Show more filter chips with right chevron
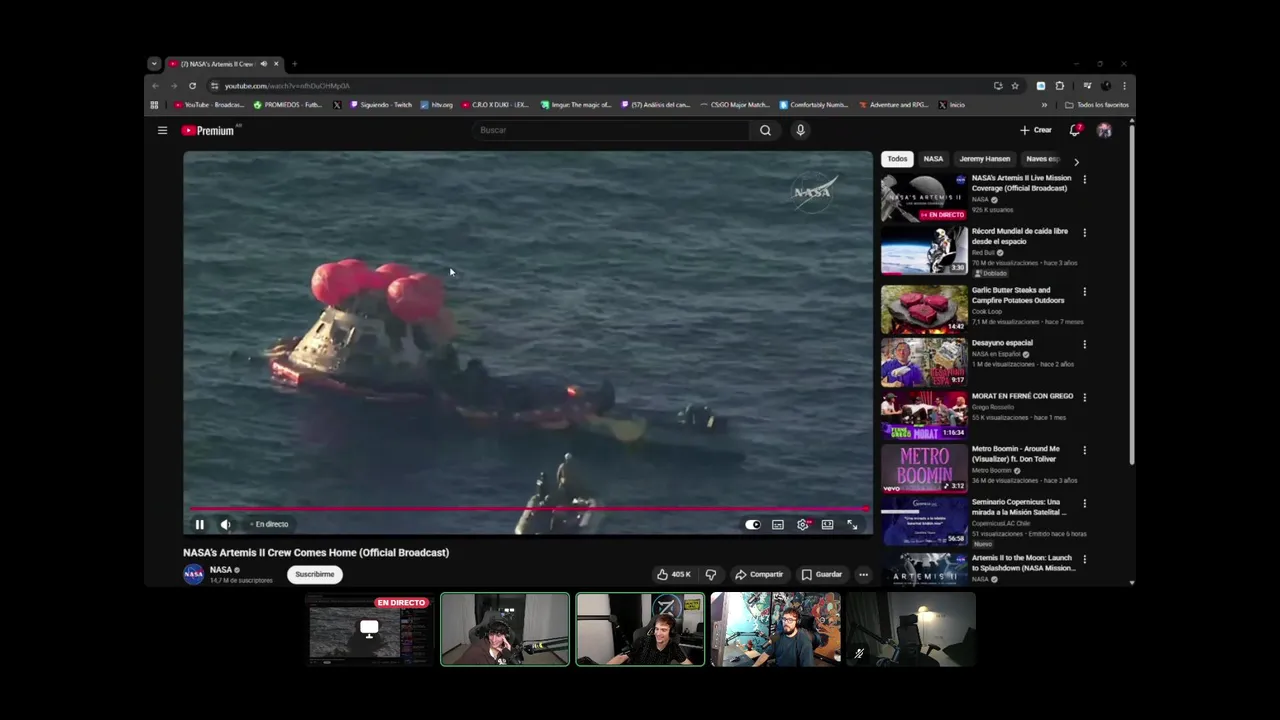Viewport: 1280px width, 720px height. [x=1076, y=161]
